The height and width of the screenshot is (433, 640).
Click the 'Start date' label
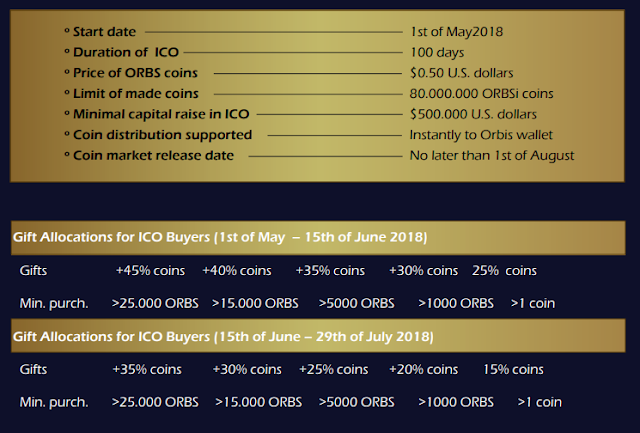[x=104, y=32]
